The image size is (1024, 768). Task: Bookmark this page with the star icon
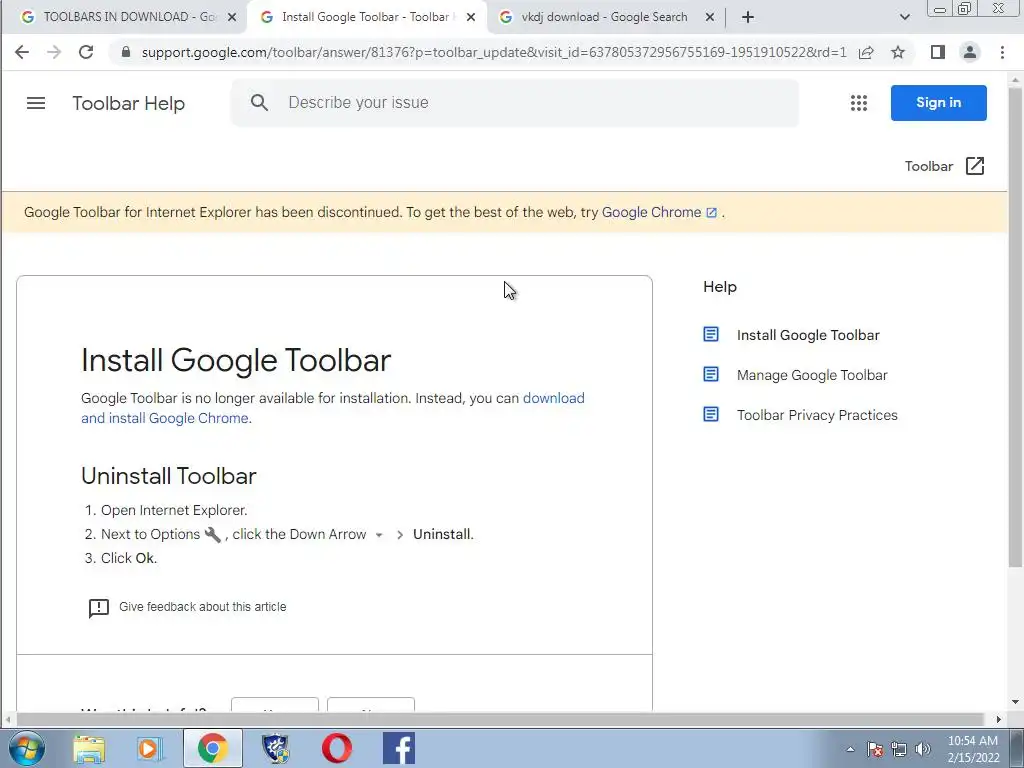[x=898, y=52]
